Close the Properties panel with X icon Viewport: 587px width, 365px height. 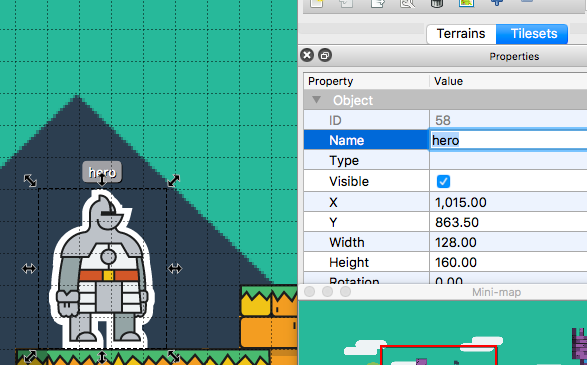pyautogui.click(x=307, y=55)
